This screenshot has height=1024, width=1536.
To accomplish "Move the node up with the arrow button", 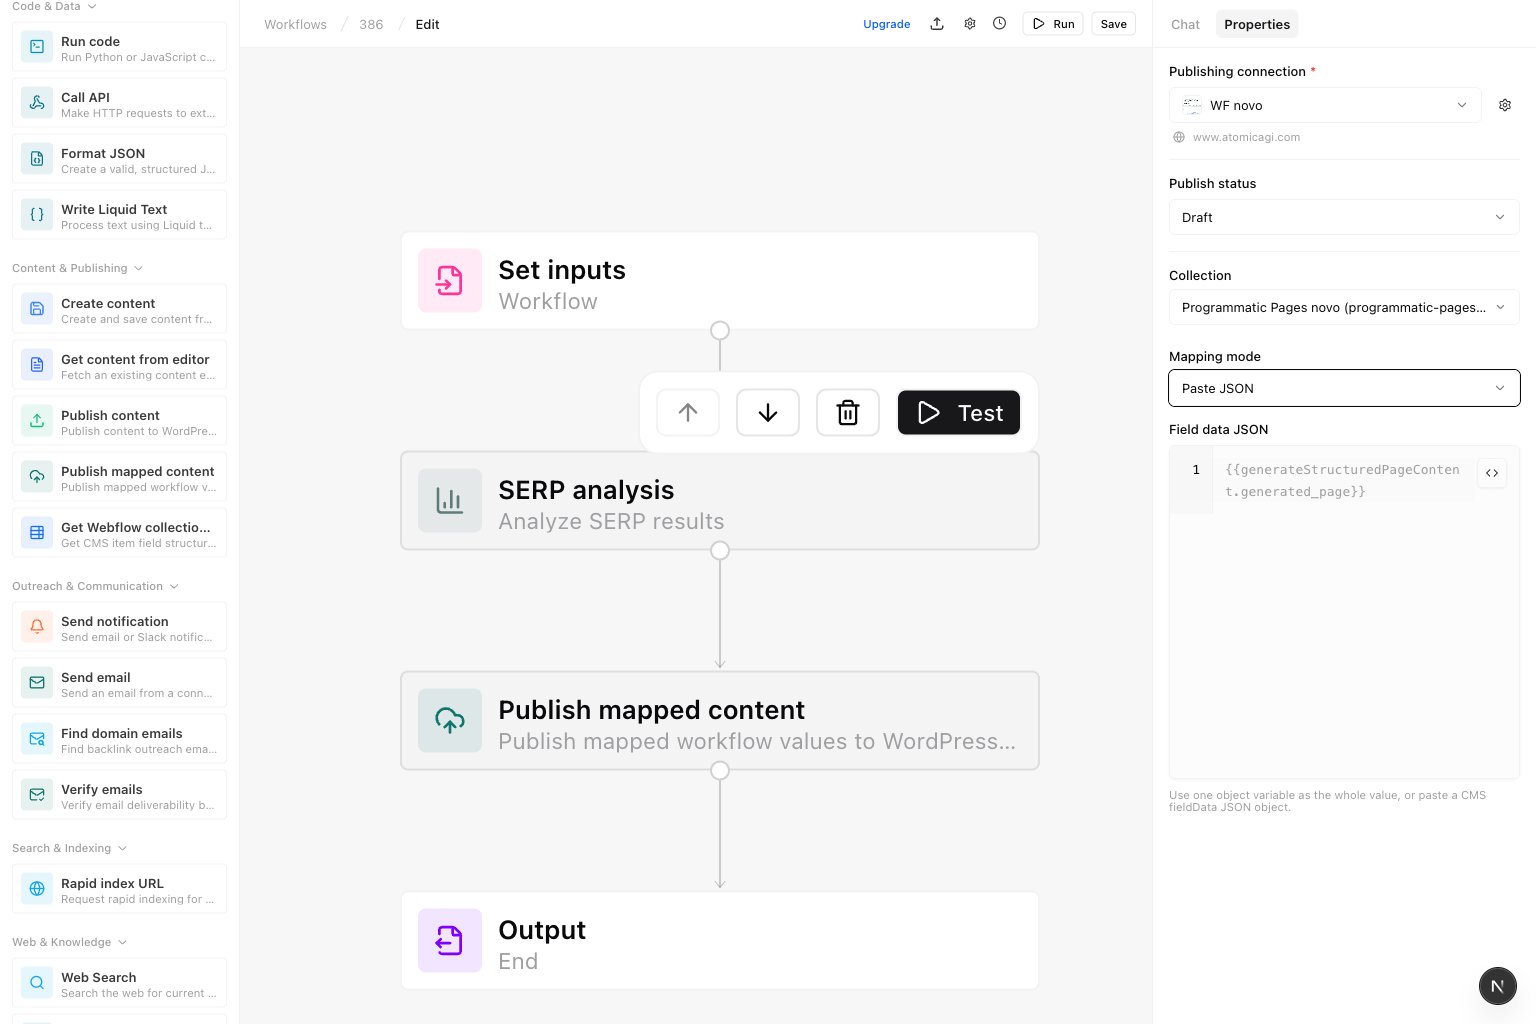I will [688, 412].
